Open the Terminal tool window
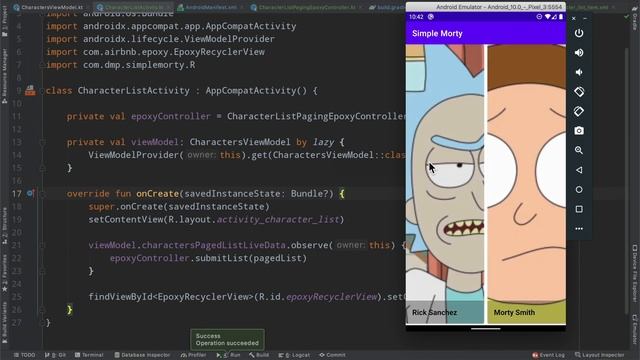 tap(89, 355)
